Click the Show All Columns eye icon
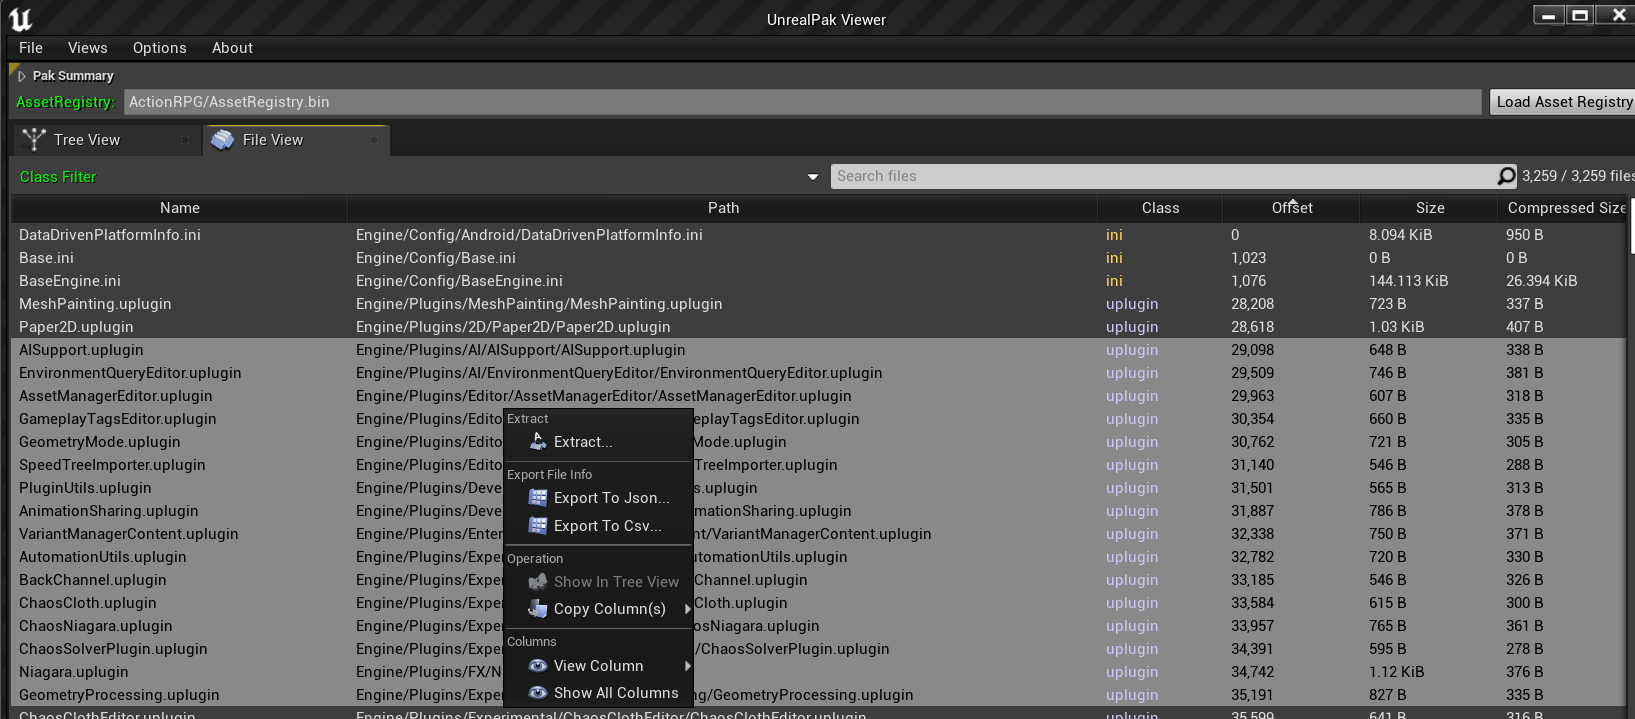Viewport: 1635px width, 719px height. click(x=538, y=692)
